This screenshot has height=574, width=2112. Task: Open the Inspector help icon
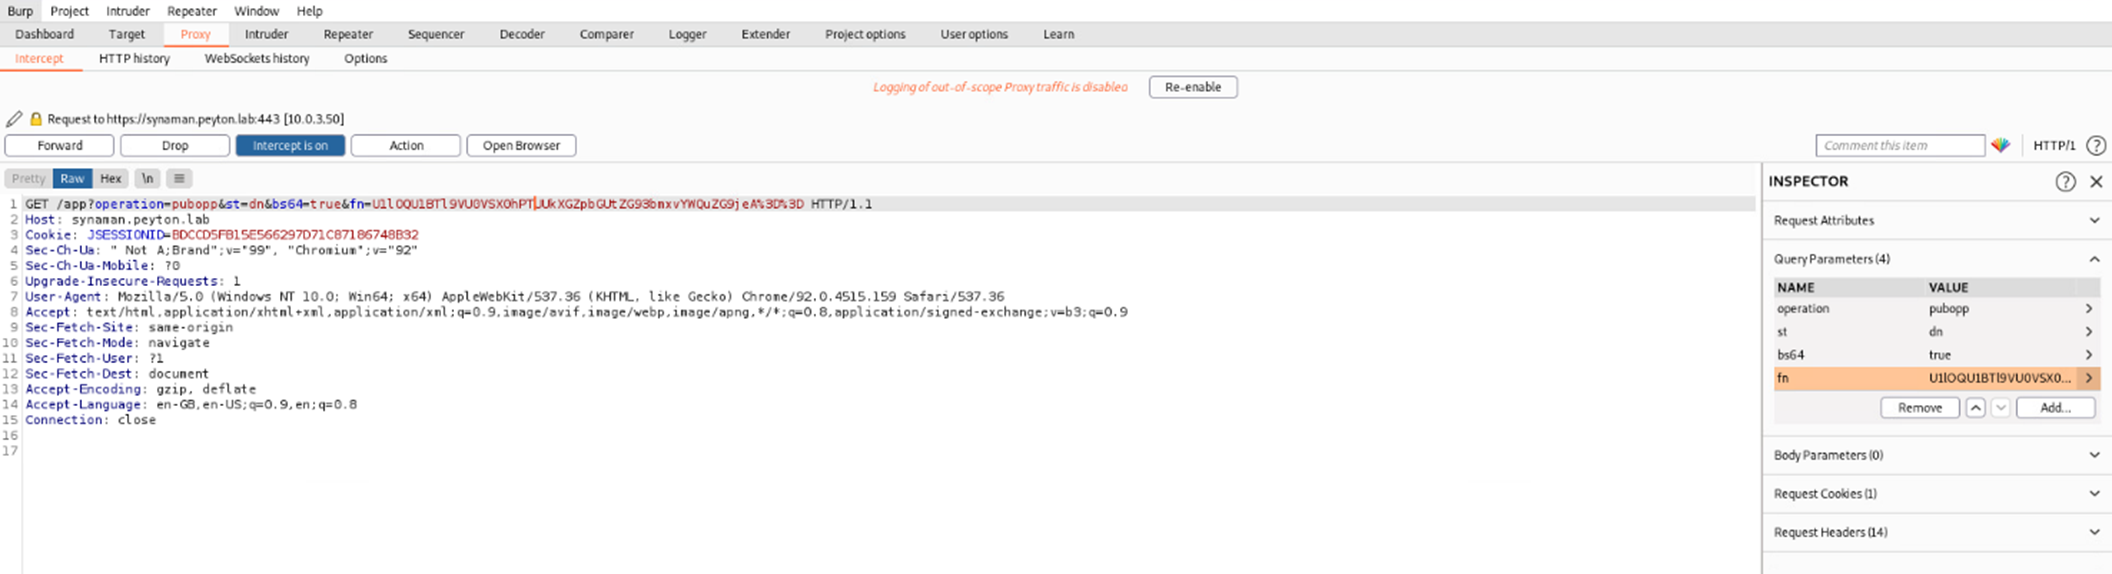pyautogui.click(x=2065, y=181)
